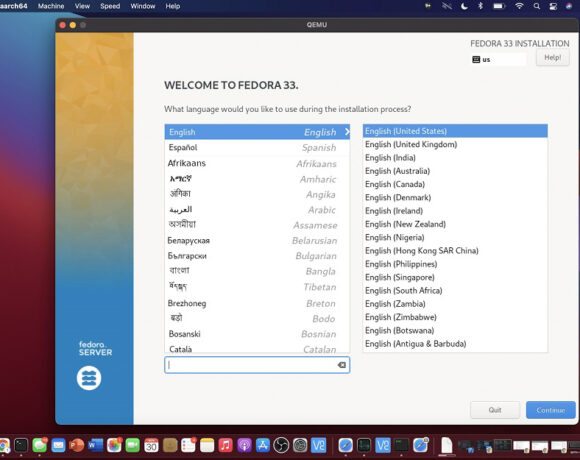Select the Arabic language row
The width and height of the screenshot is (580, 460).
pos(257,210)
